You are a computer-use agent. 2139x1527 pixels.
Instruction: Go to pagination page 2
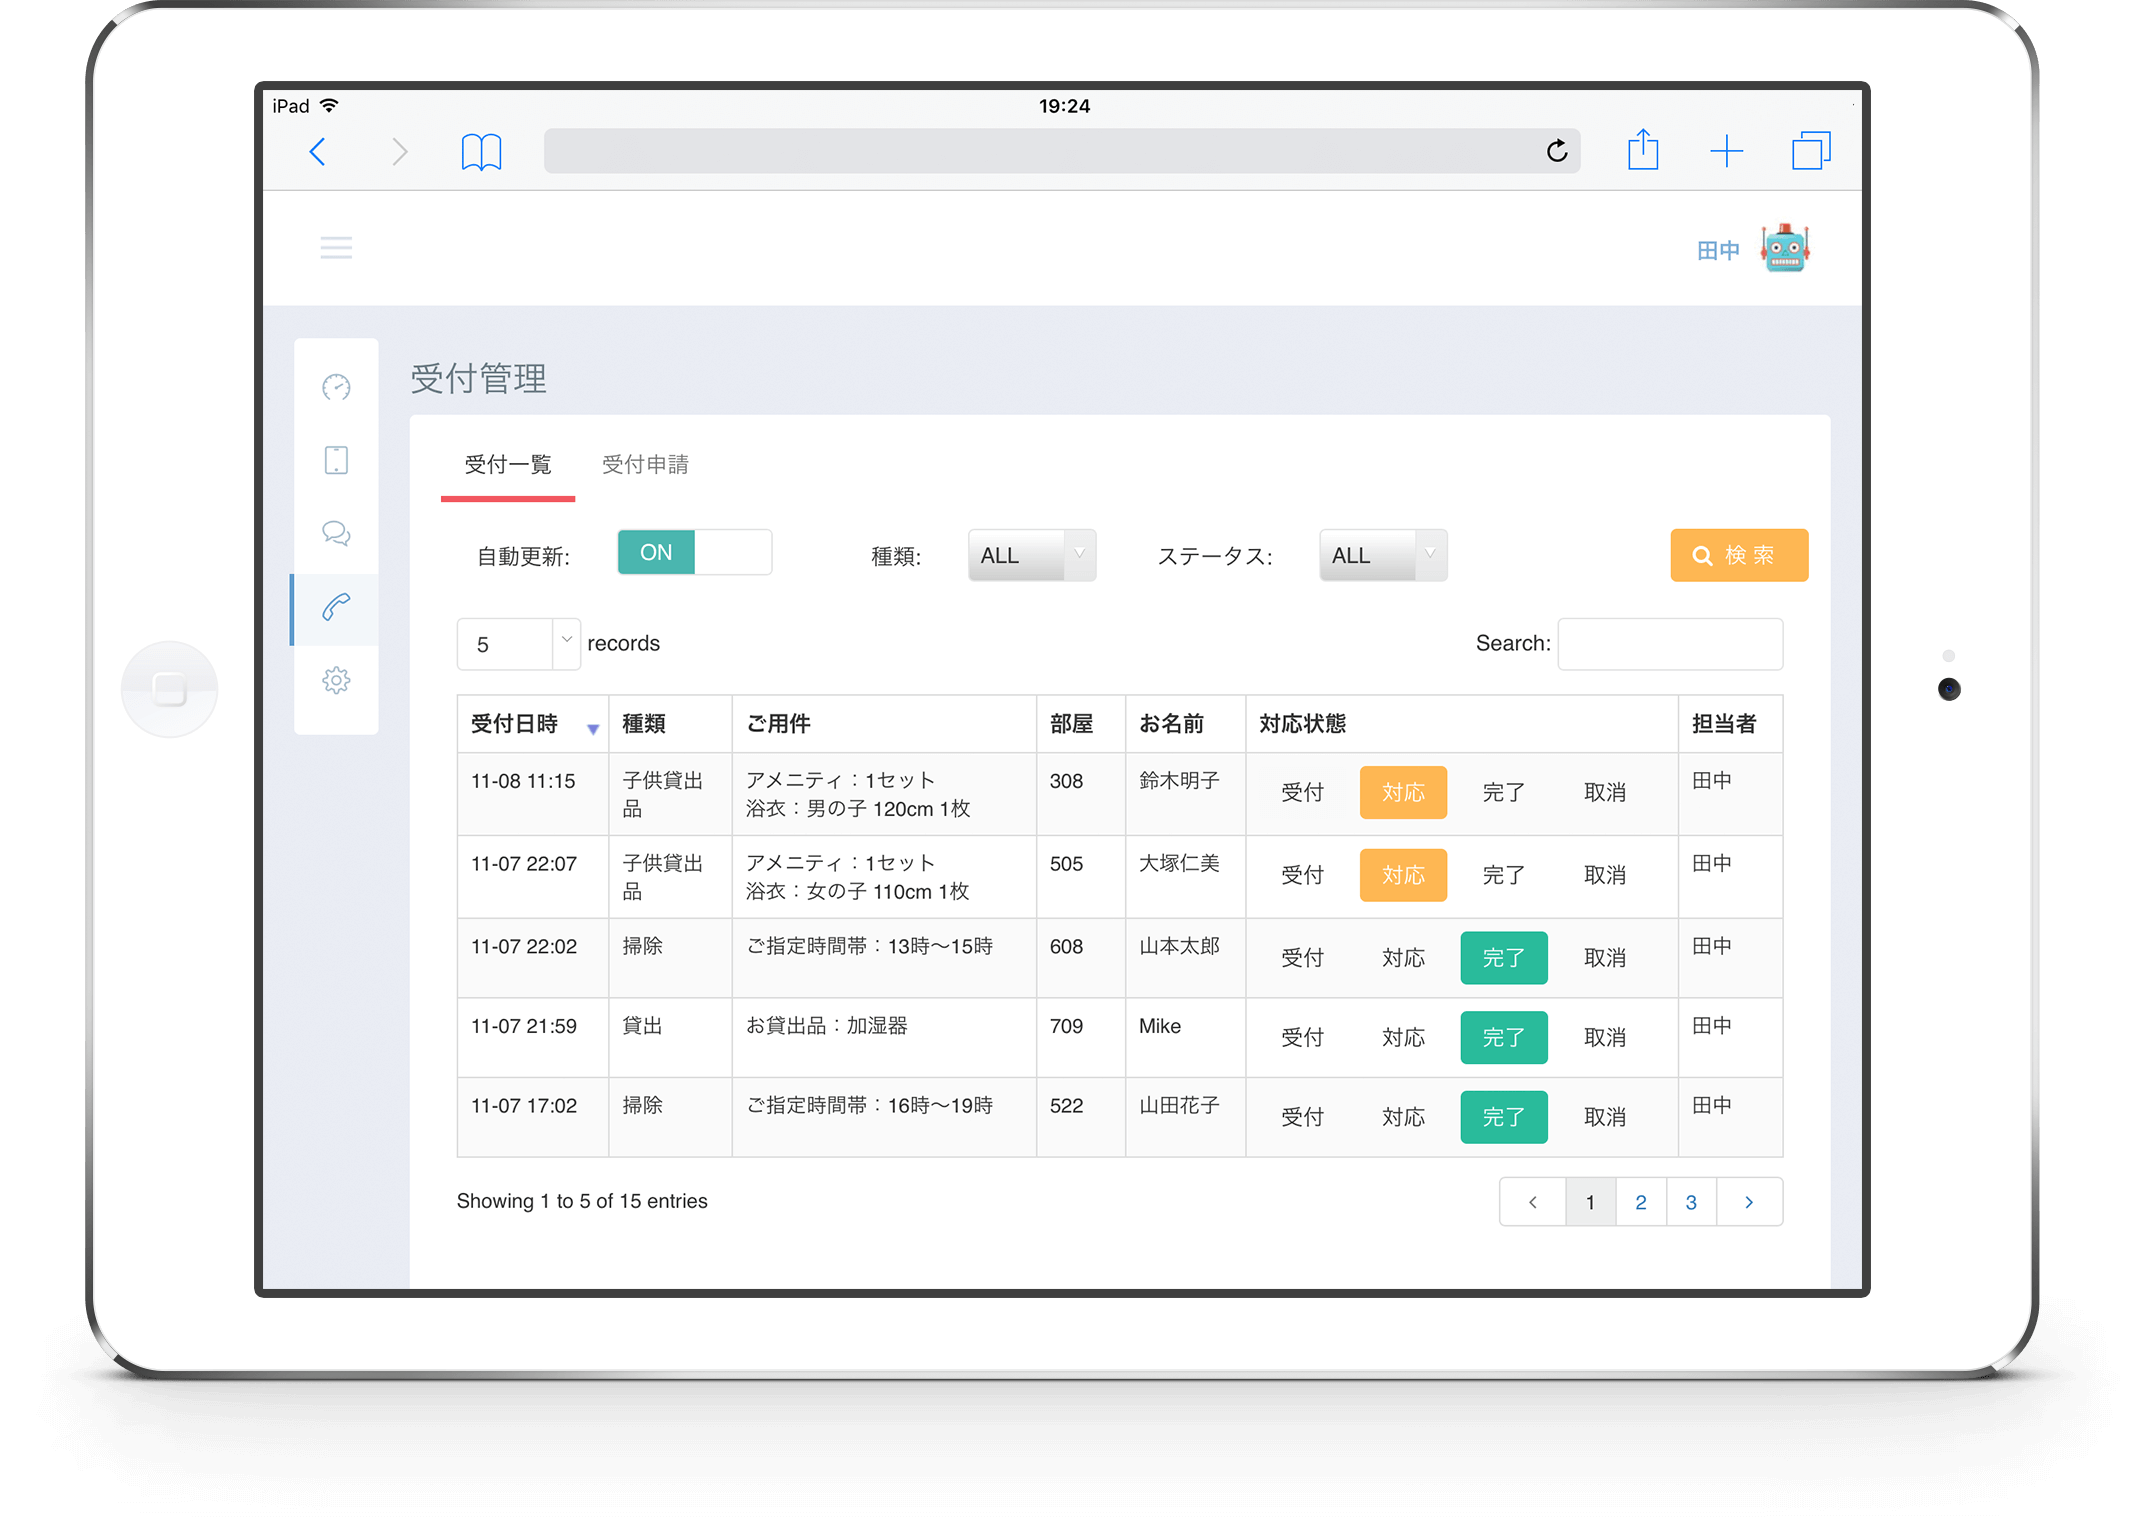[1640, 1202]
